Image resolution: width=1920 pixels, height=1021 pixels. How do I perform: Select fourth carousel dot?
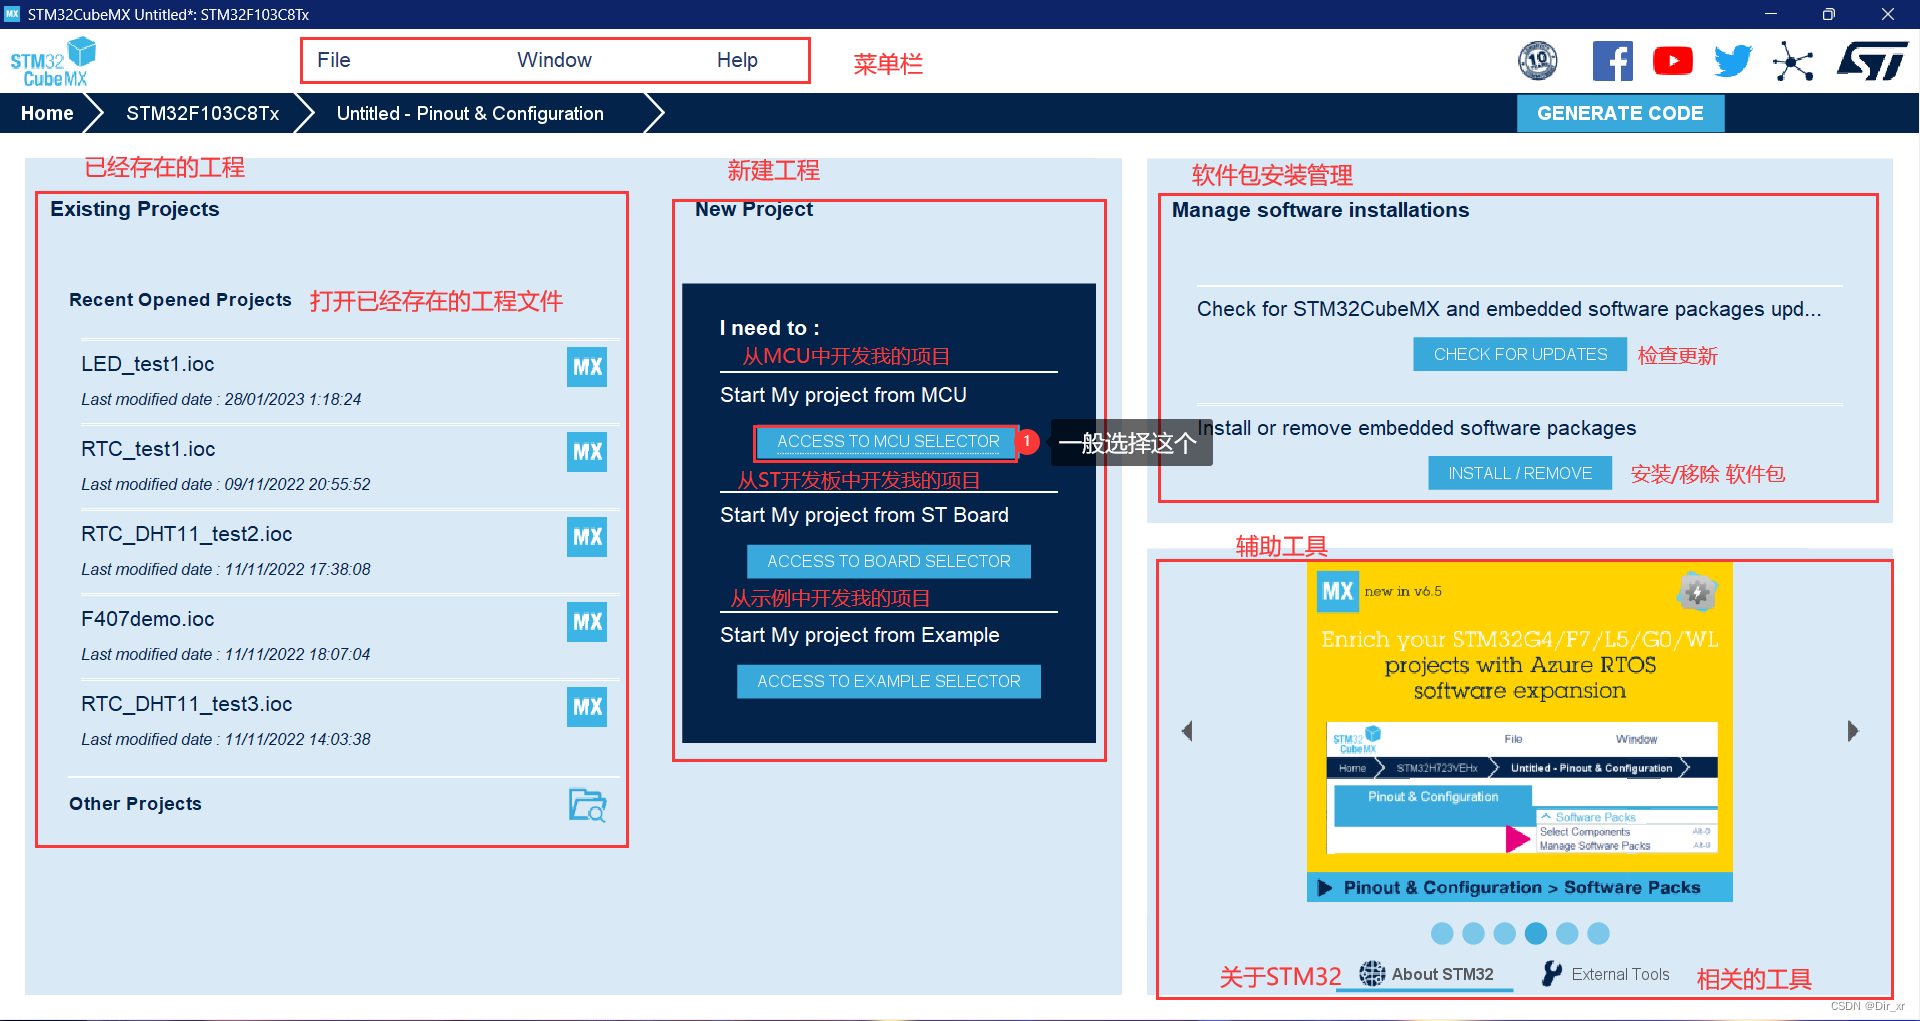[1536, 933]
